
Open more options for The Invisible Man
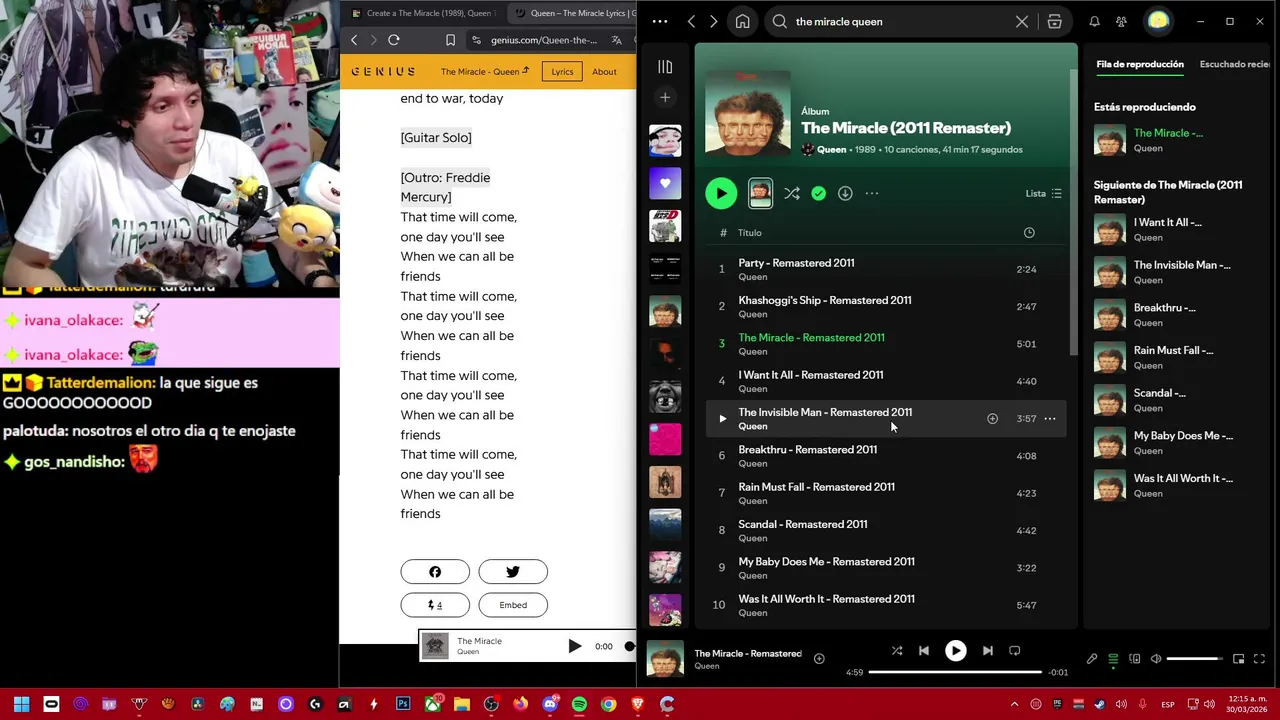(x=1049, y=419)
